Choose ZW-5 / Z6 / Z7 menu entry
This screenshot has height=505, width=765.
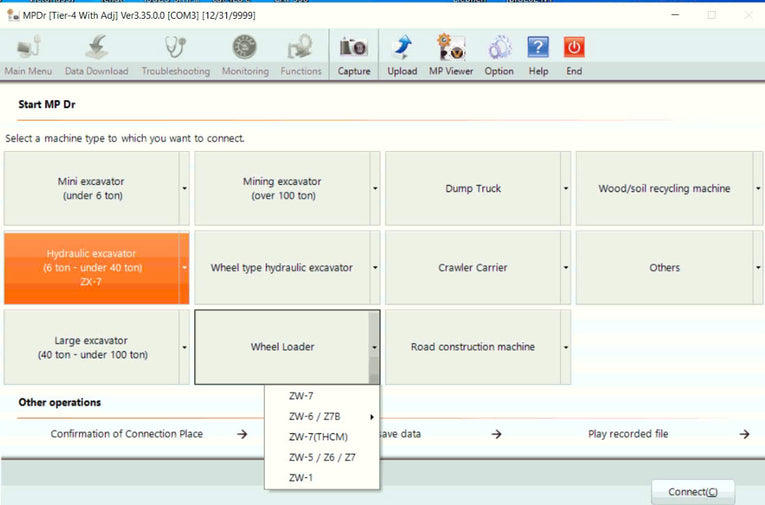click(x=322, y=457)
